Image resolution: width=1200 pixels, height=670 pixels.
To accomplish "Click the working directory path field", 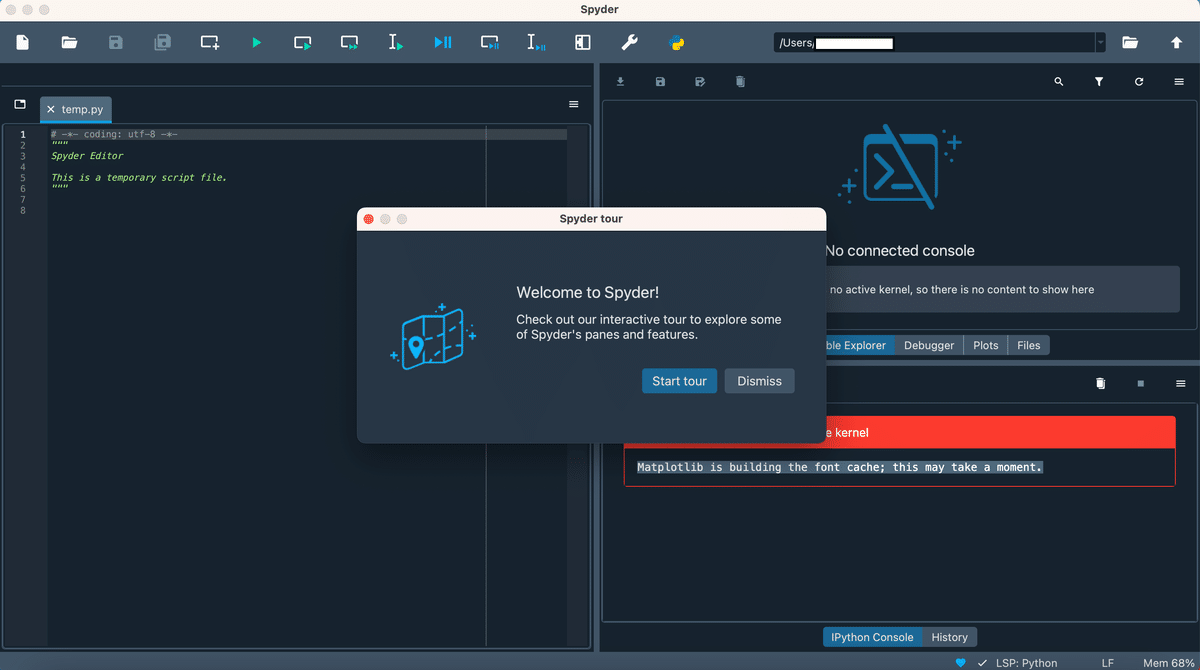I will 934,42.
